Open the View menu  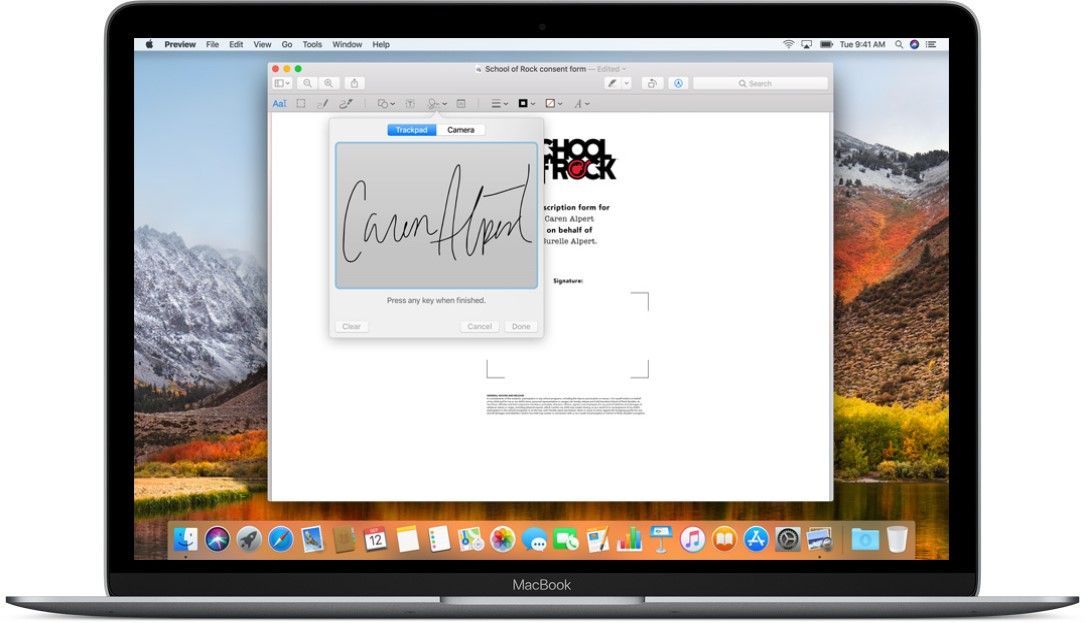point(262,44)
